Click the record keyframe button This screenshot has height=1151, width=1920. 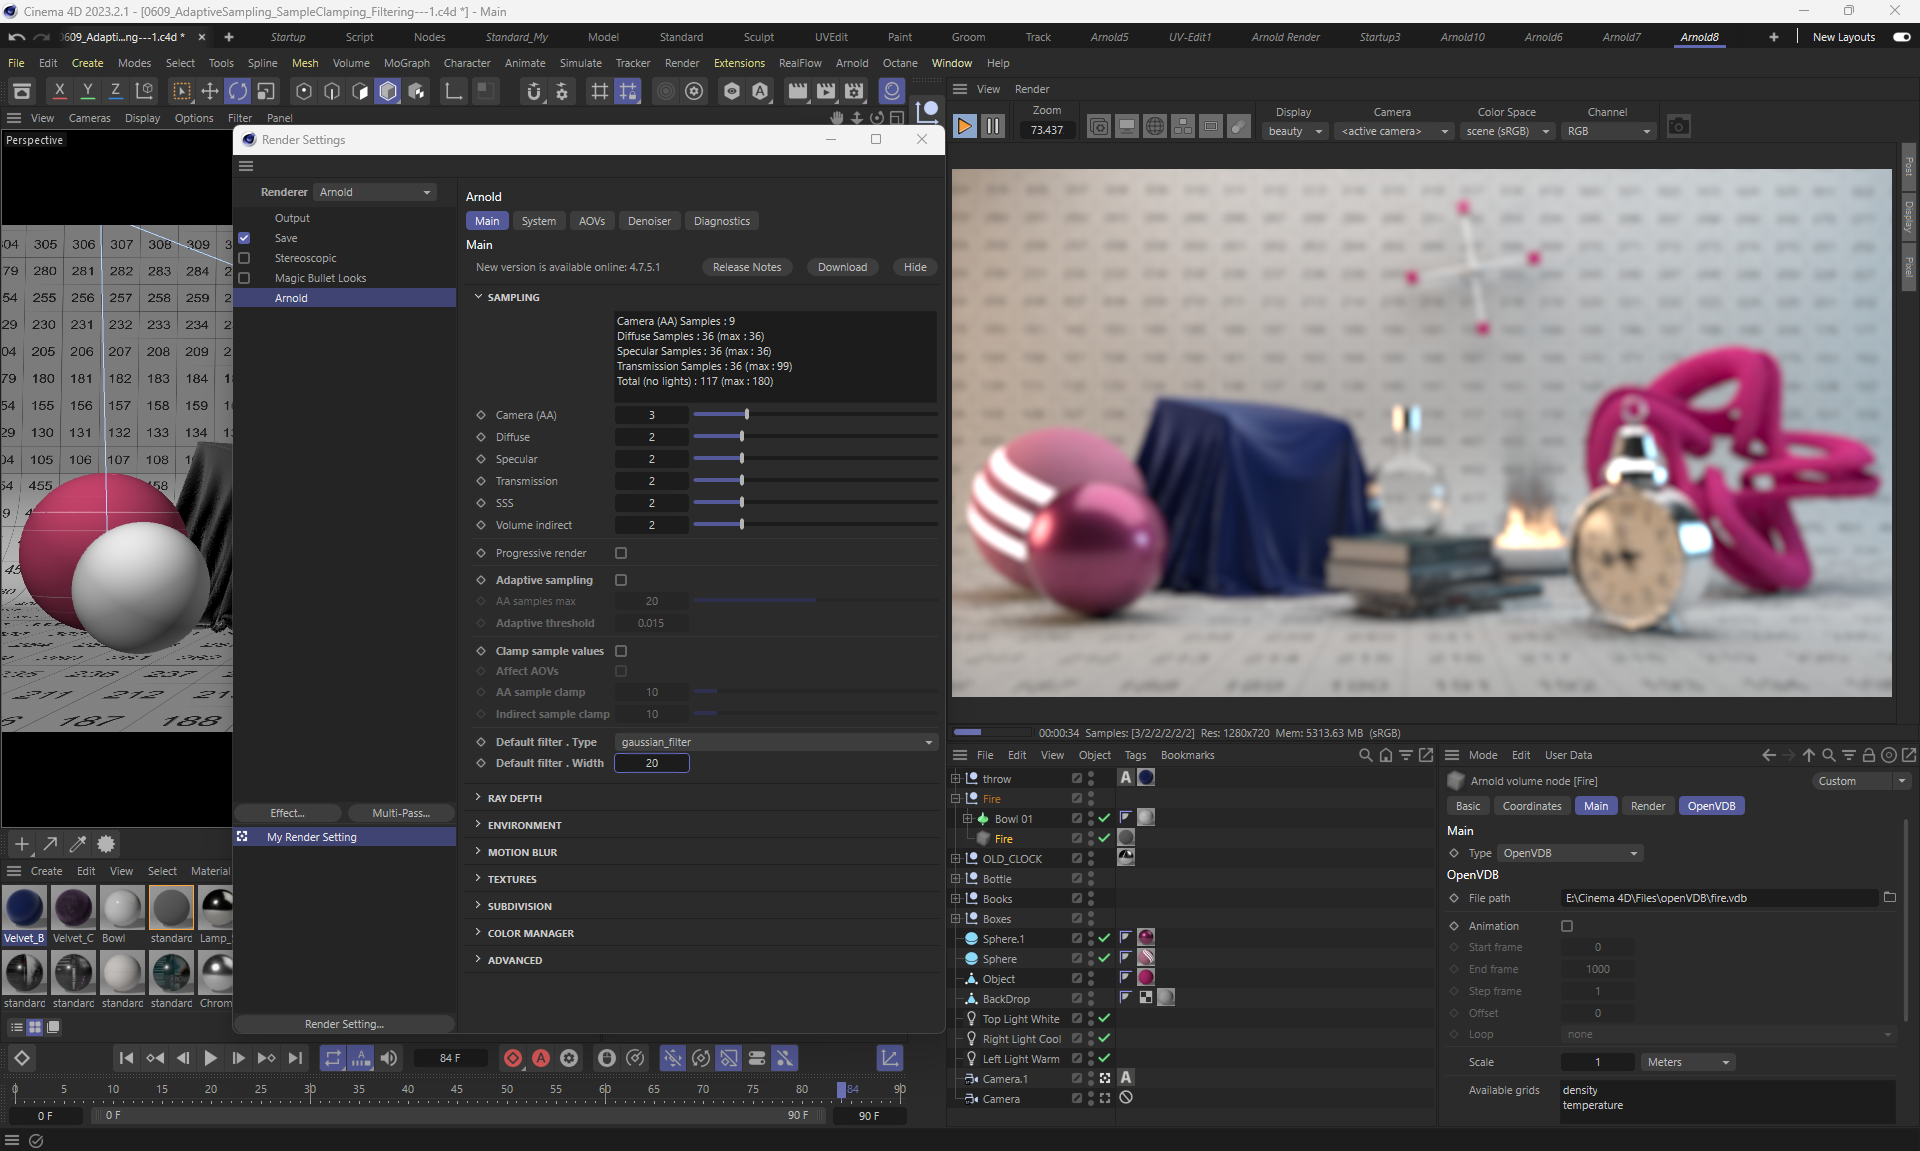pos(513,1058)
